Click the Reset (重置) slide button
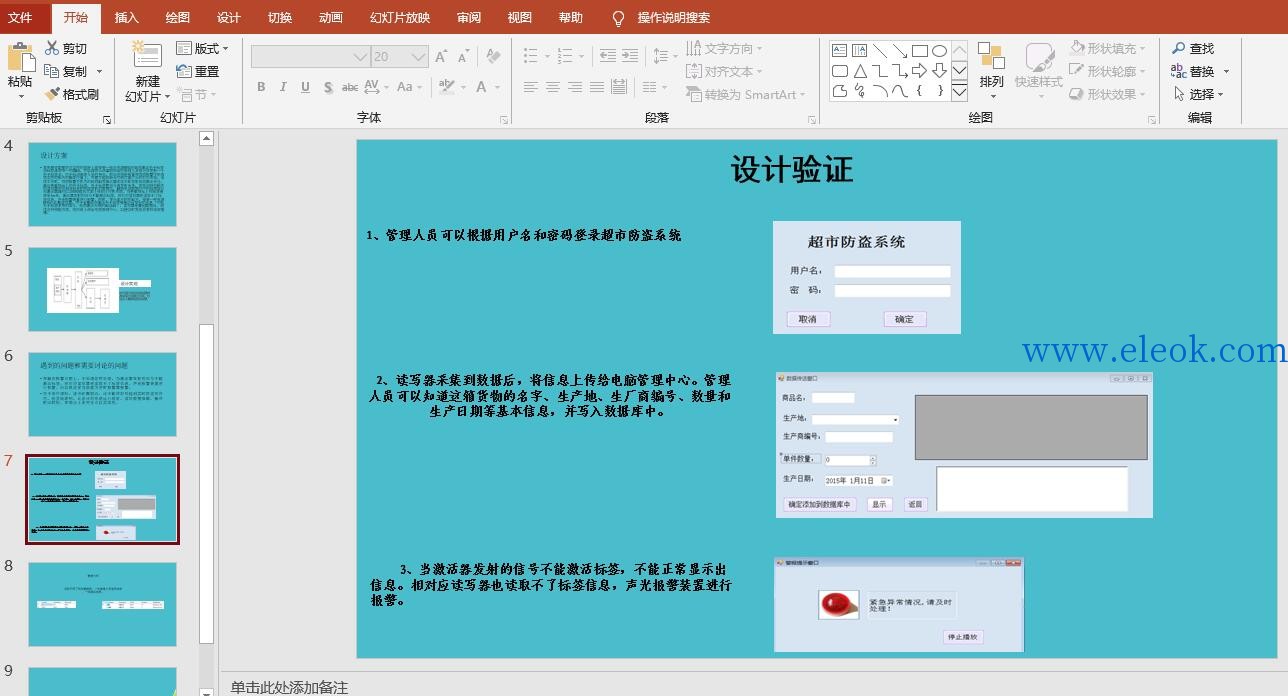This screenshot has width=1288, height=696. pyautogui.click(x=197, y=71)
